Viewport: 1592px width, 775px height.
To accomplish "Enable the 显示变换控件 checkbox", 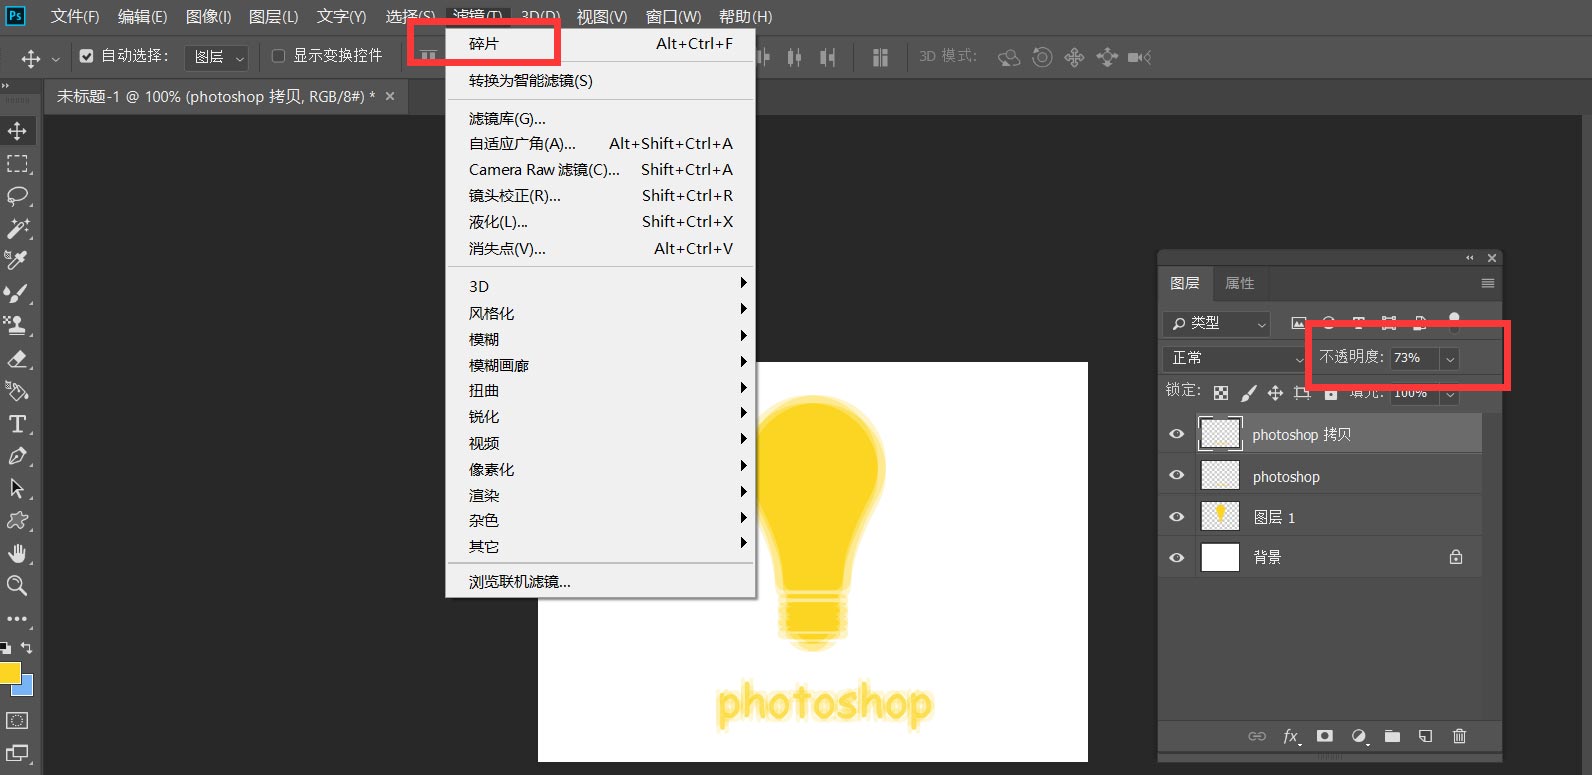I will [279, 56].
